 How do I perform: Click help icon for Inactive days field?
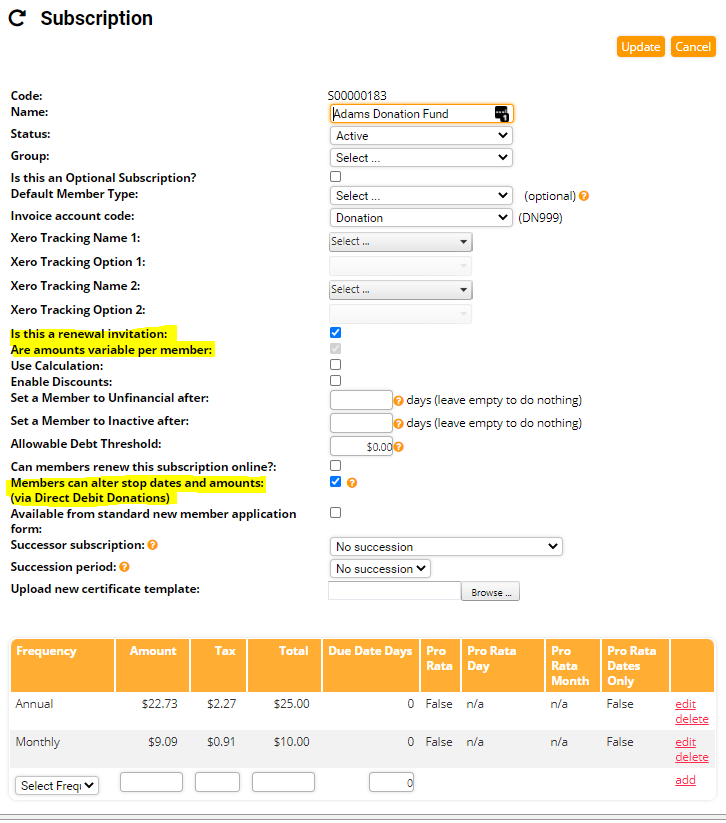tap(398, 423)
